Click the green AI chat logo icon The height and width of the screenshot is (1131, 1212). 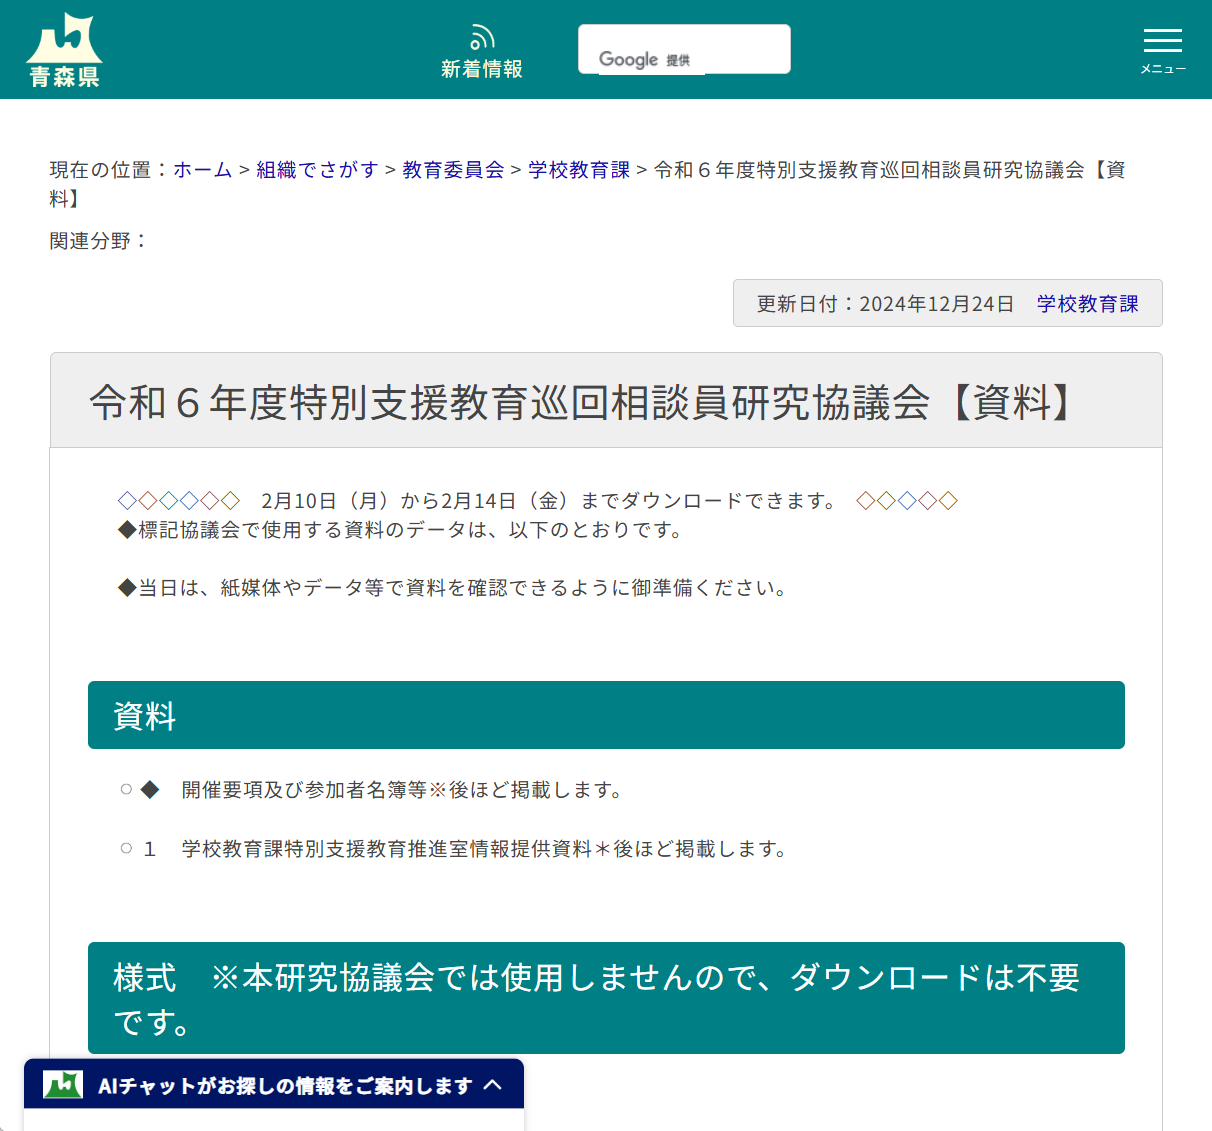pyautogui.click(x=62, y=1083)
